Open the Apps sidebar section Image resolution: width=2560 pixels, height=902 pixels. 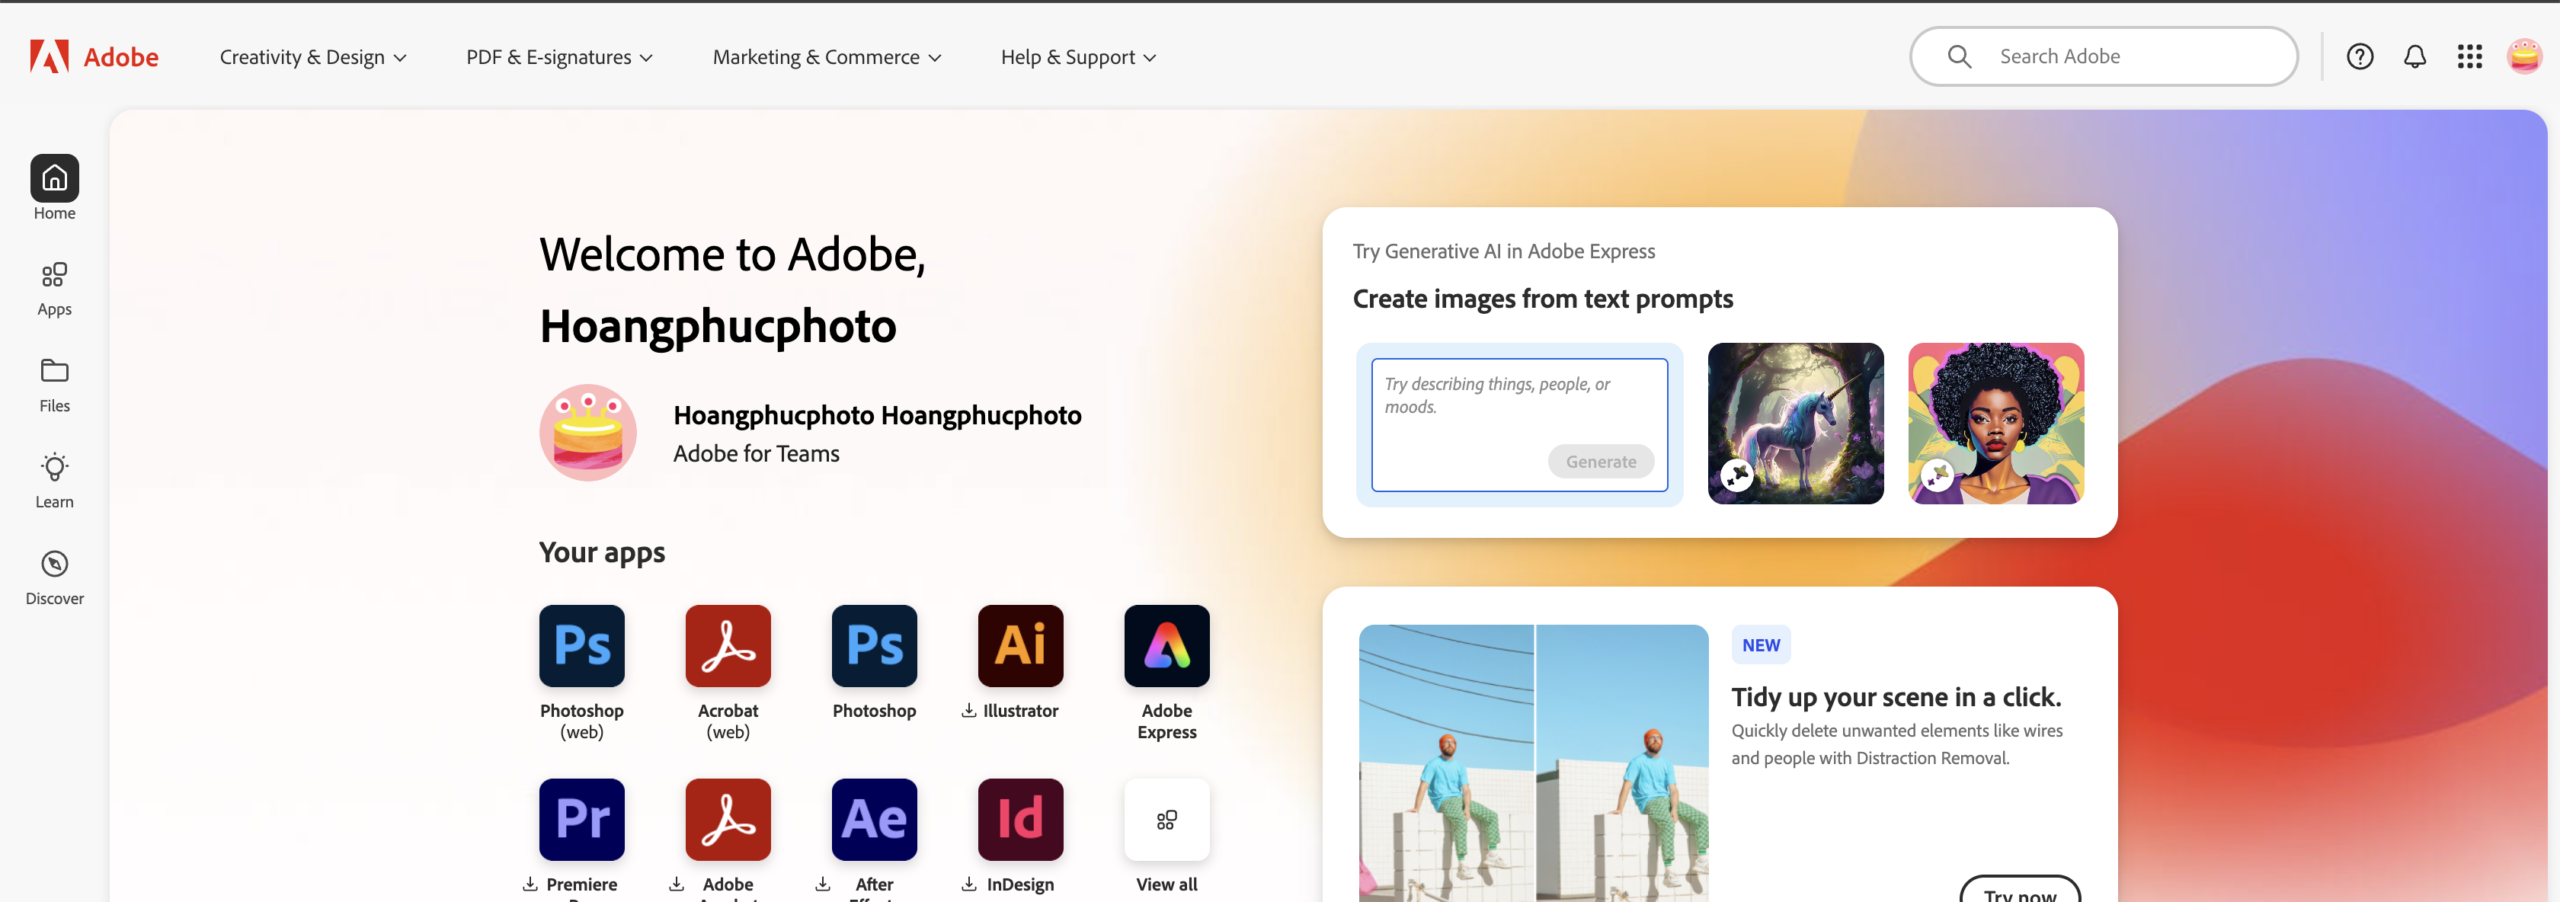pyautogui.click(x=55, y=289)
